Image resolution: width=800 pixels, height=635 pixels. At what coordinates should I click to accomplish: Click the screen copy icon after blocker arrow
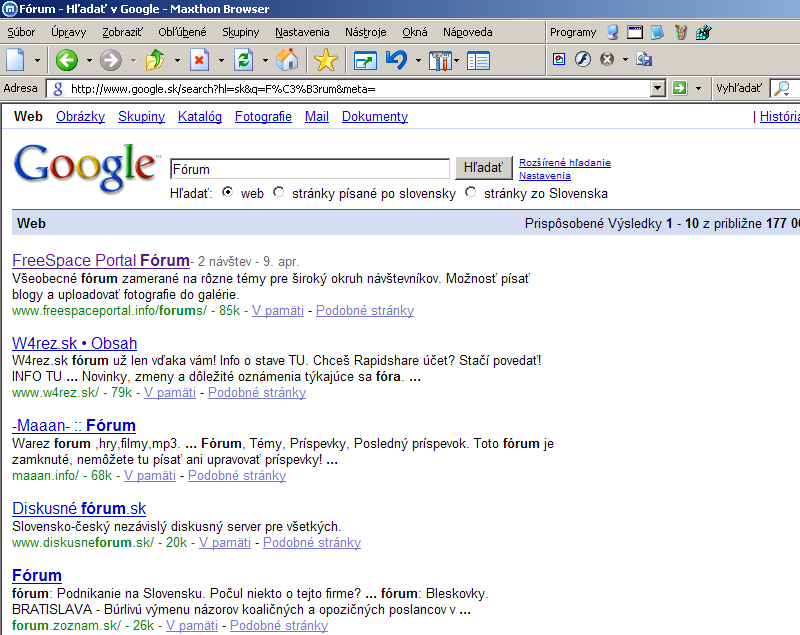click(x=644, y=60)
